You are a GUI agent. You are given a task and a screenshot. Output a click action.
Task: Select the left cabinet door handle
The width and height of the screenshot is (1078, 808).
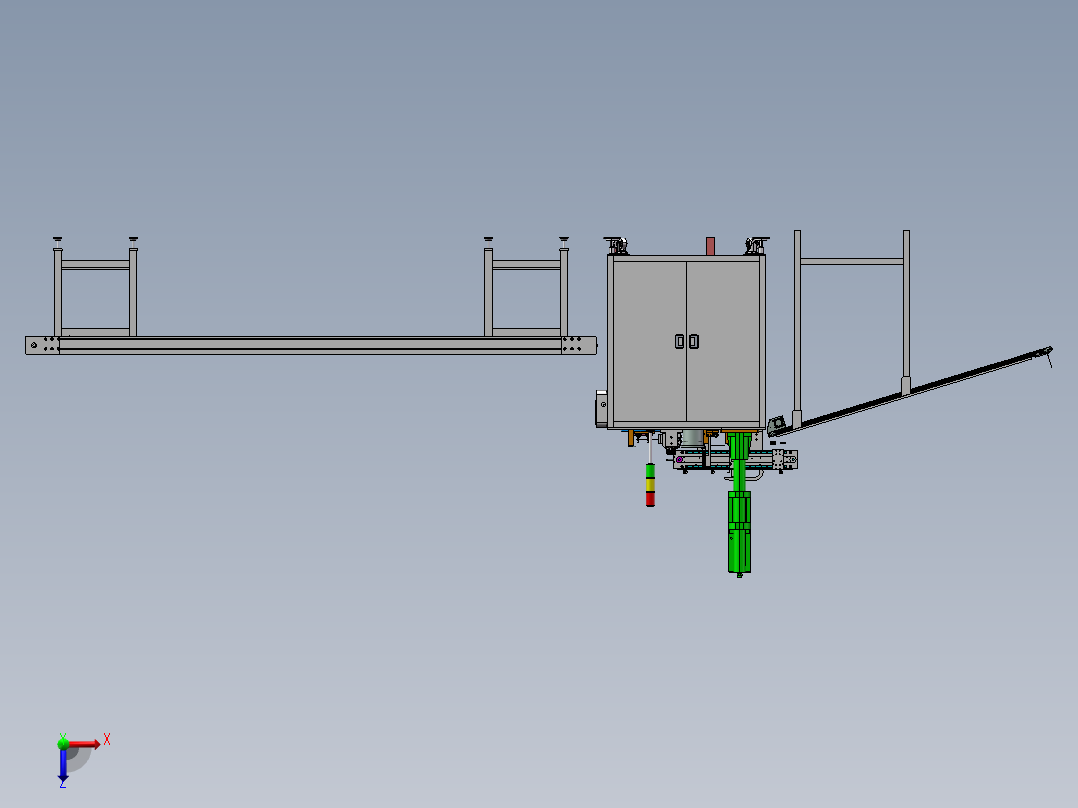coord(679,341)
